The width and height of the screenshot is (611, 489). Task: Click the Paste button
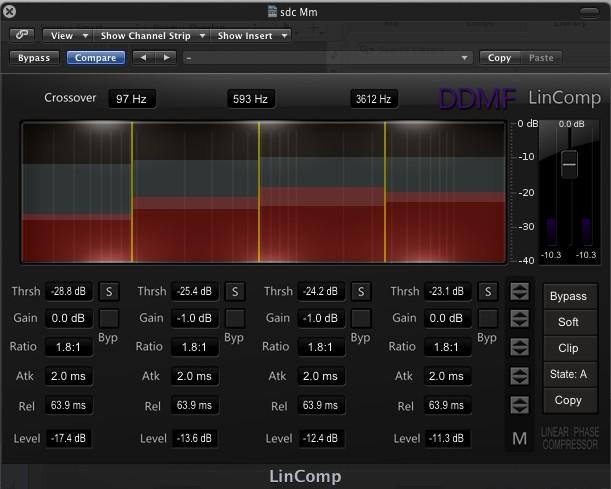(x=541, y=58)
